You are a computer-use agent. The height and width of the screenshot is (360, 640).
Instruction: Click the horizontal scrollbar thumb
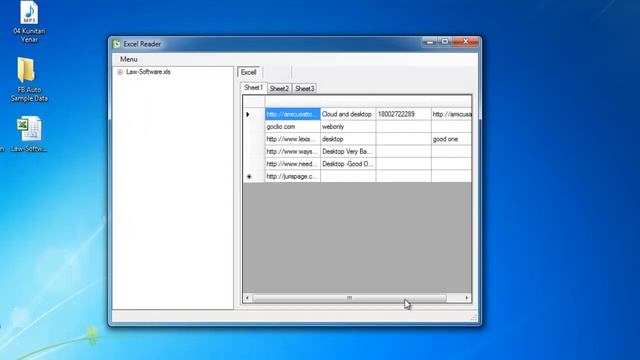(x=349, y=298)
